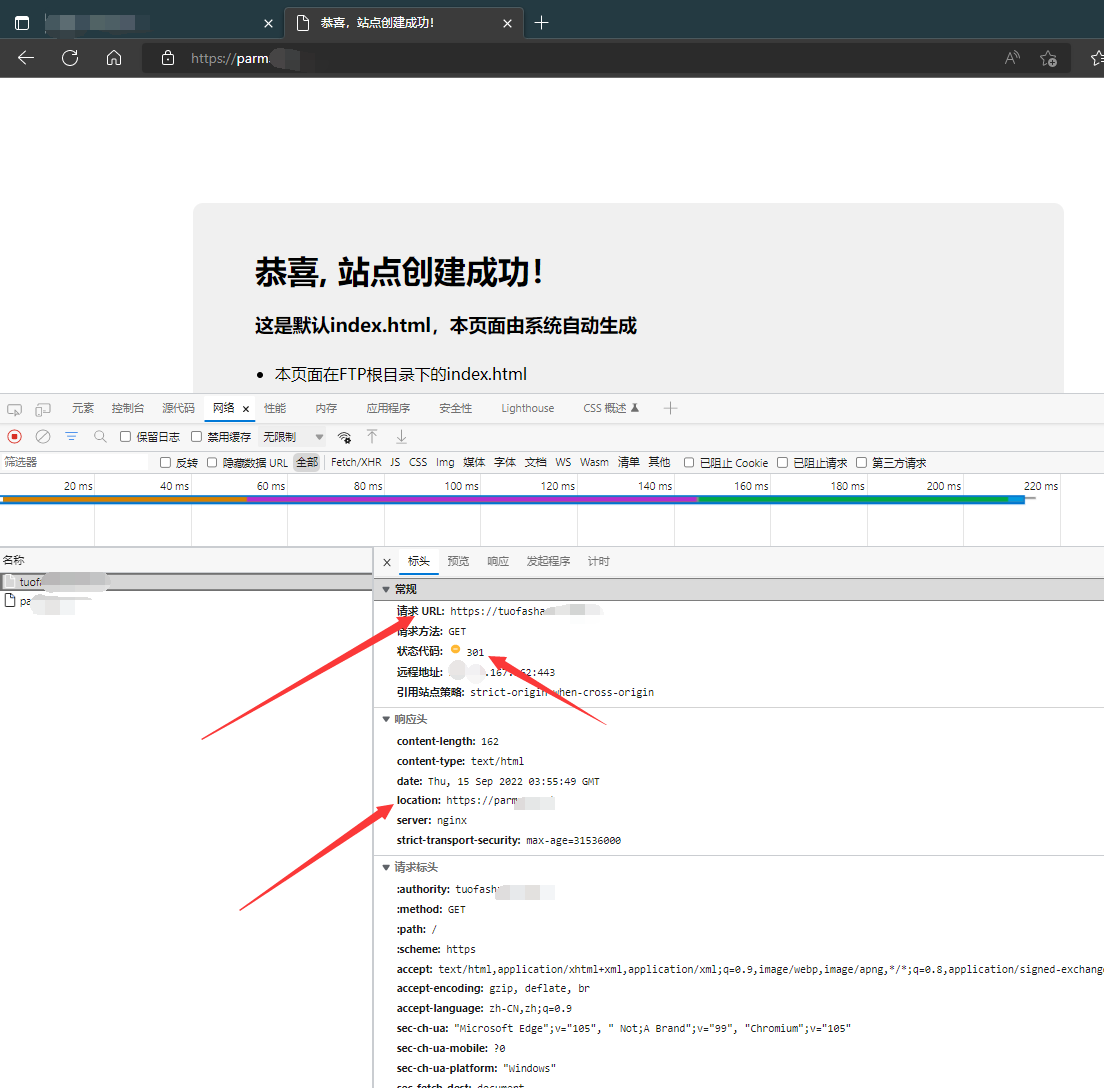The height and width of the screenshot is (1088, 1104).
Task: Switch to the 发起程序 request tab
Action: click(x=548, y=561)
